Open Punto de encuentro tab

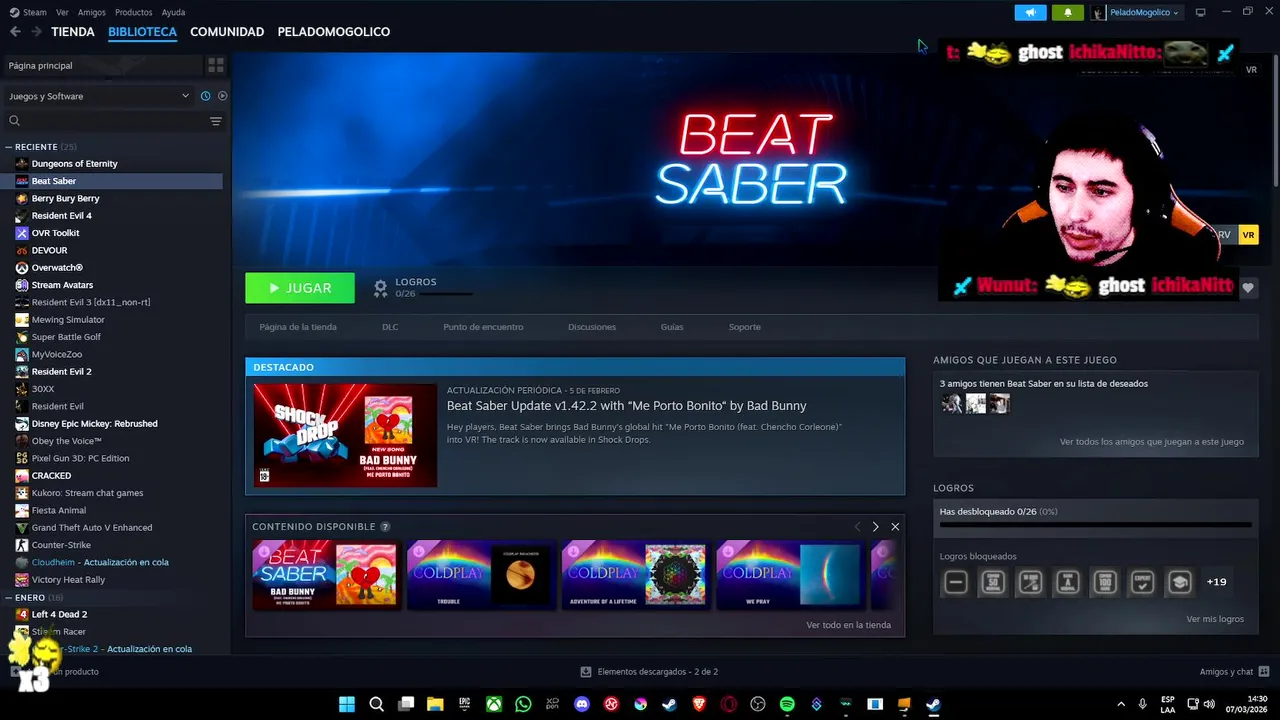coord(483,327)
